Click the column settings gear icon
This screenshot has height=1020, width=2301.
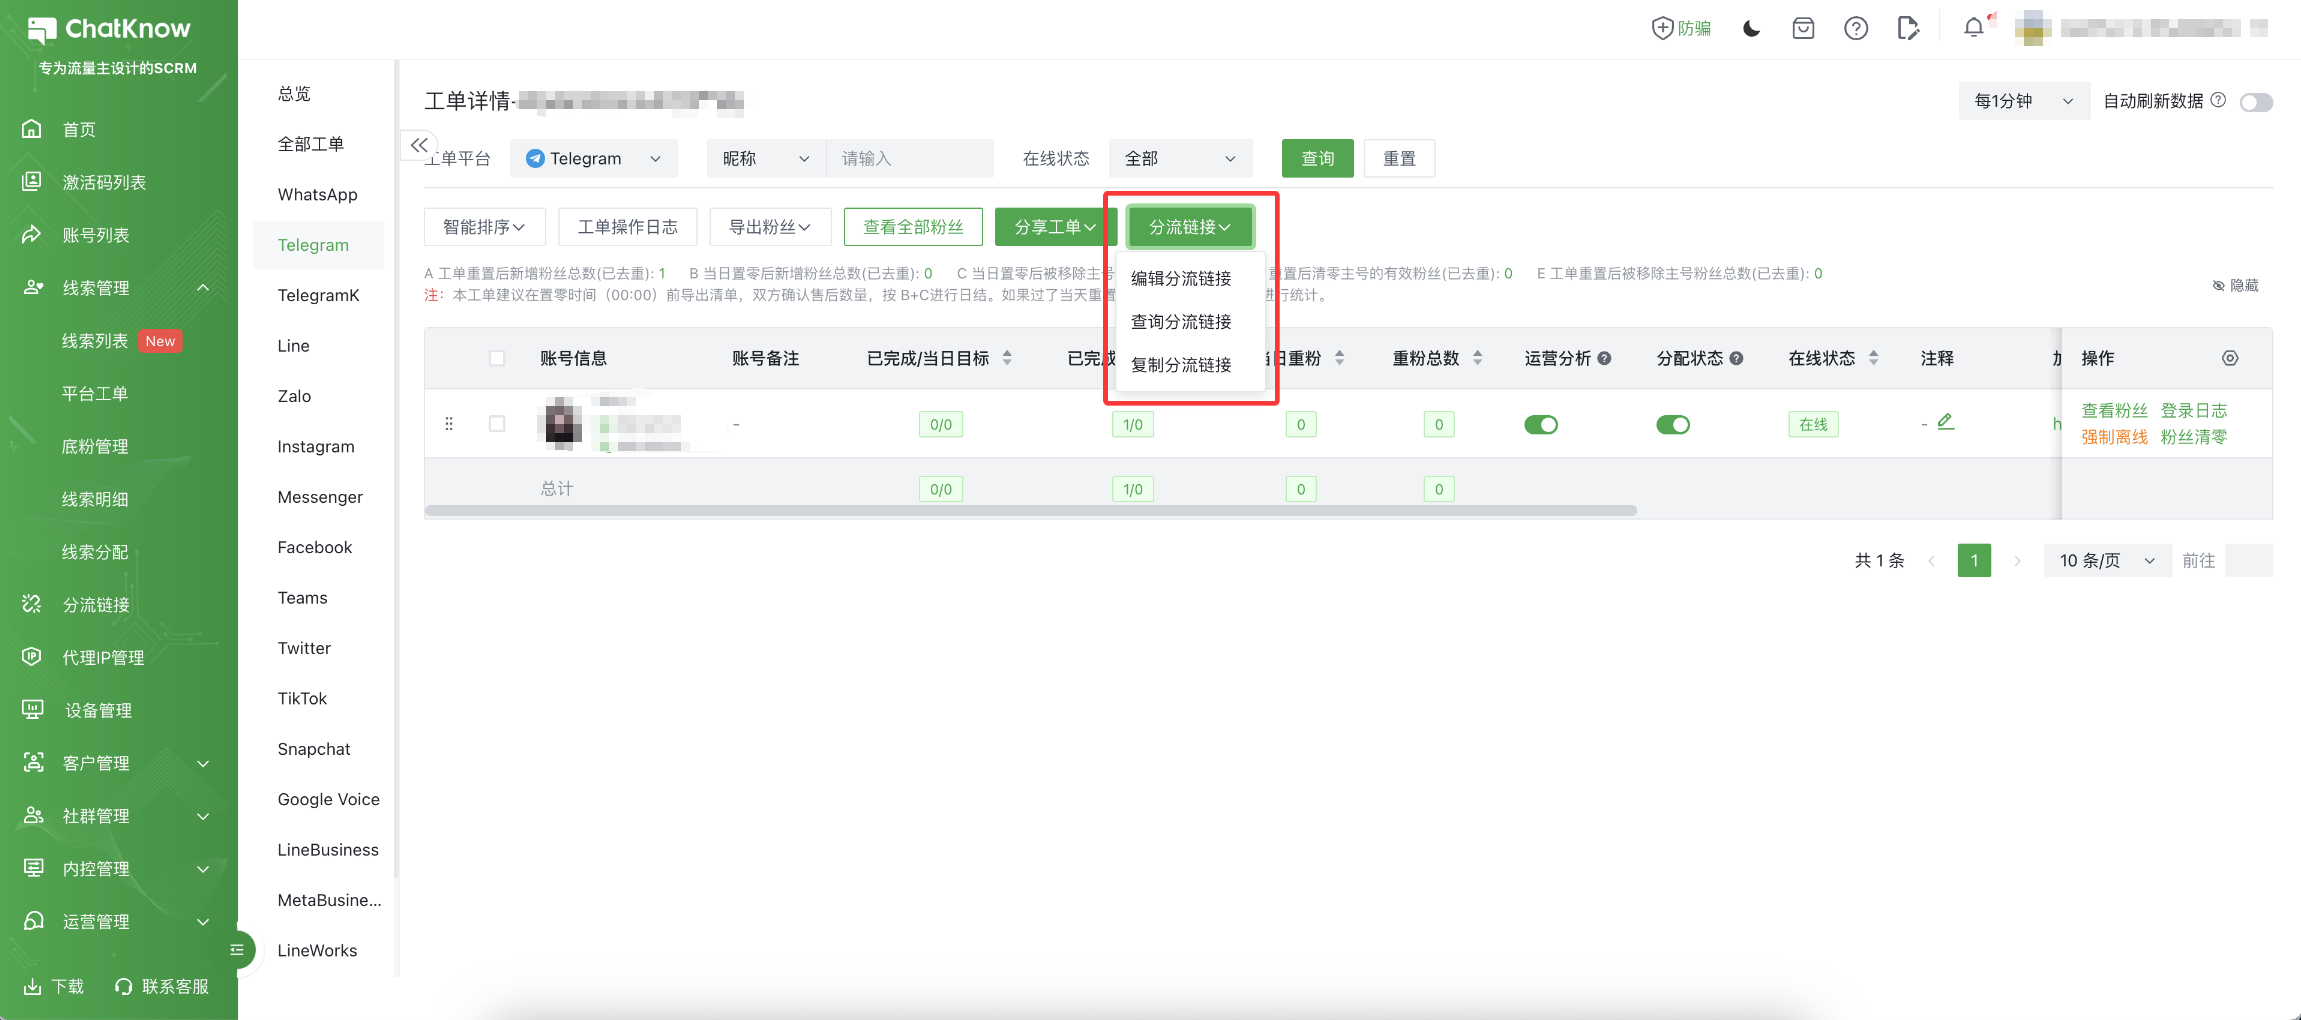point(2230,358)
